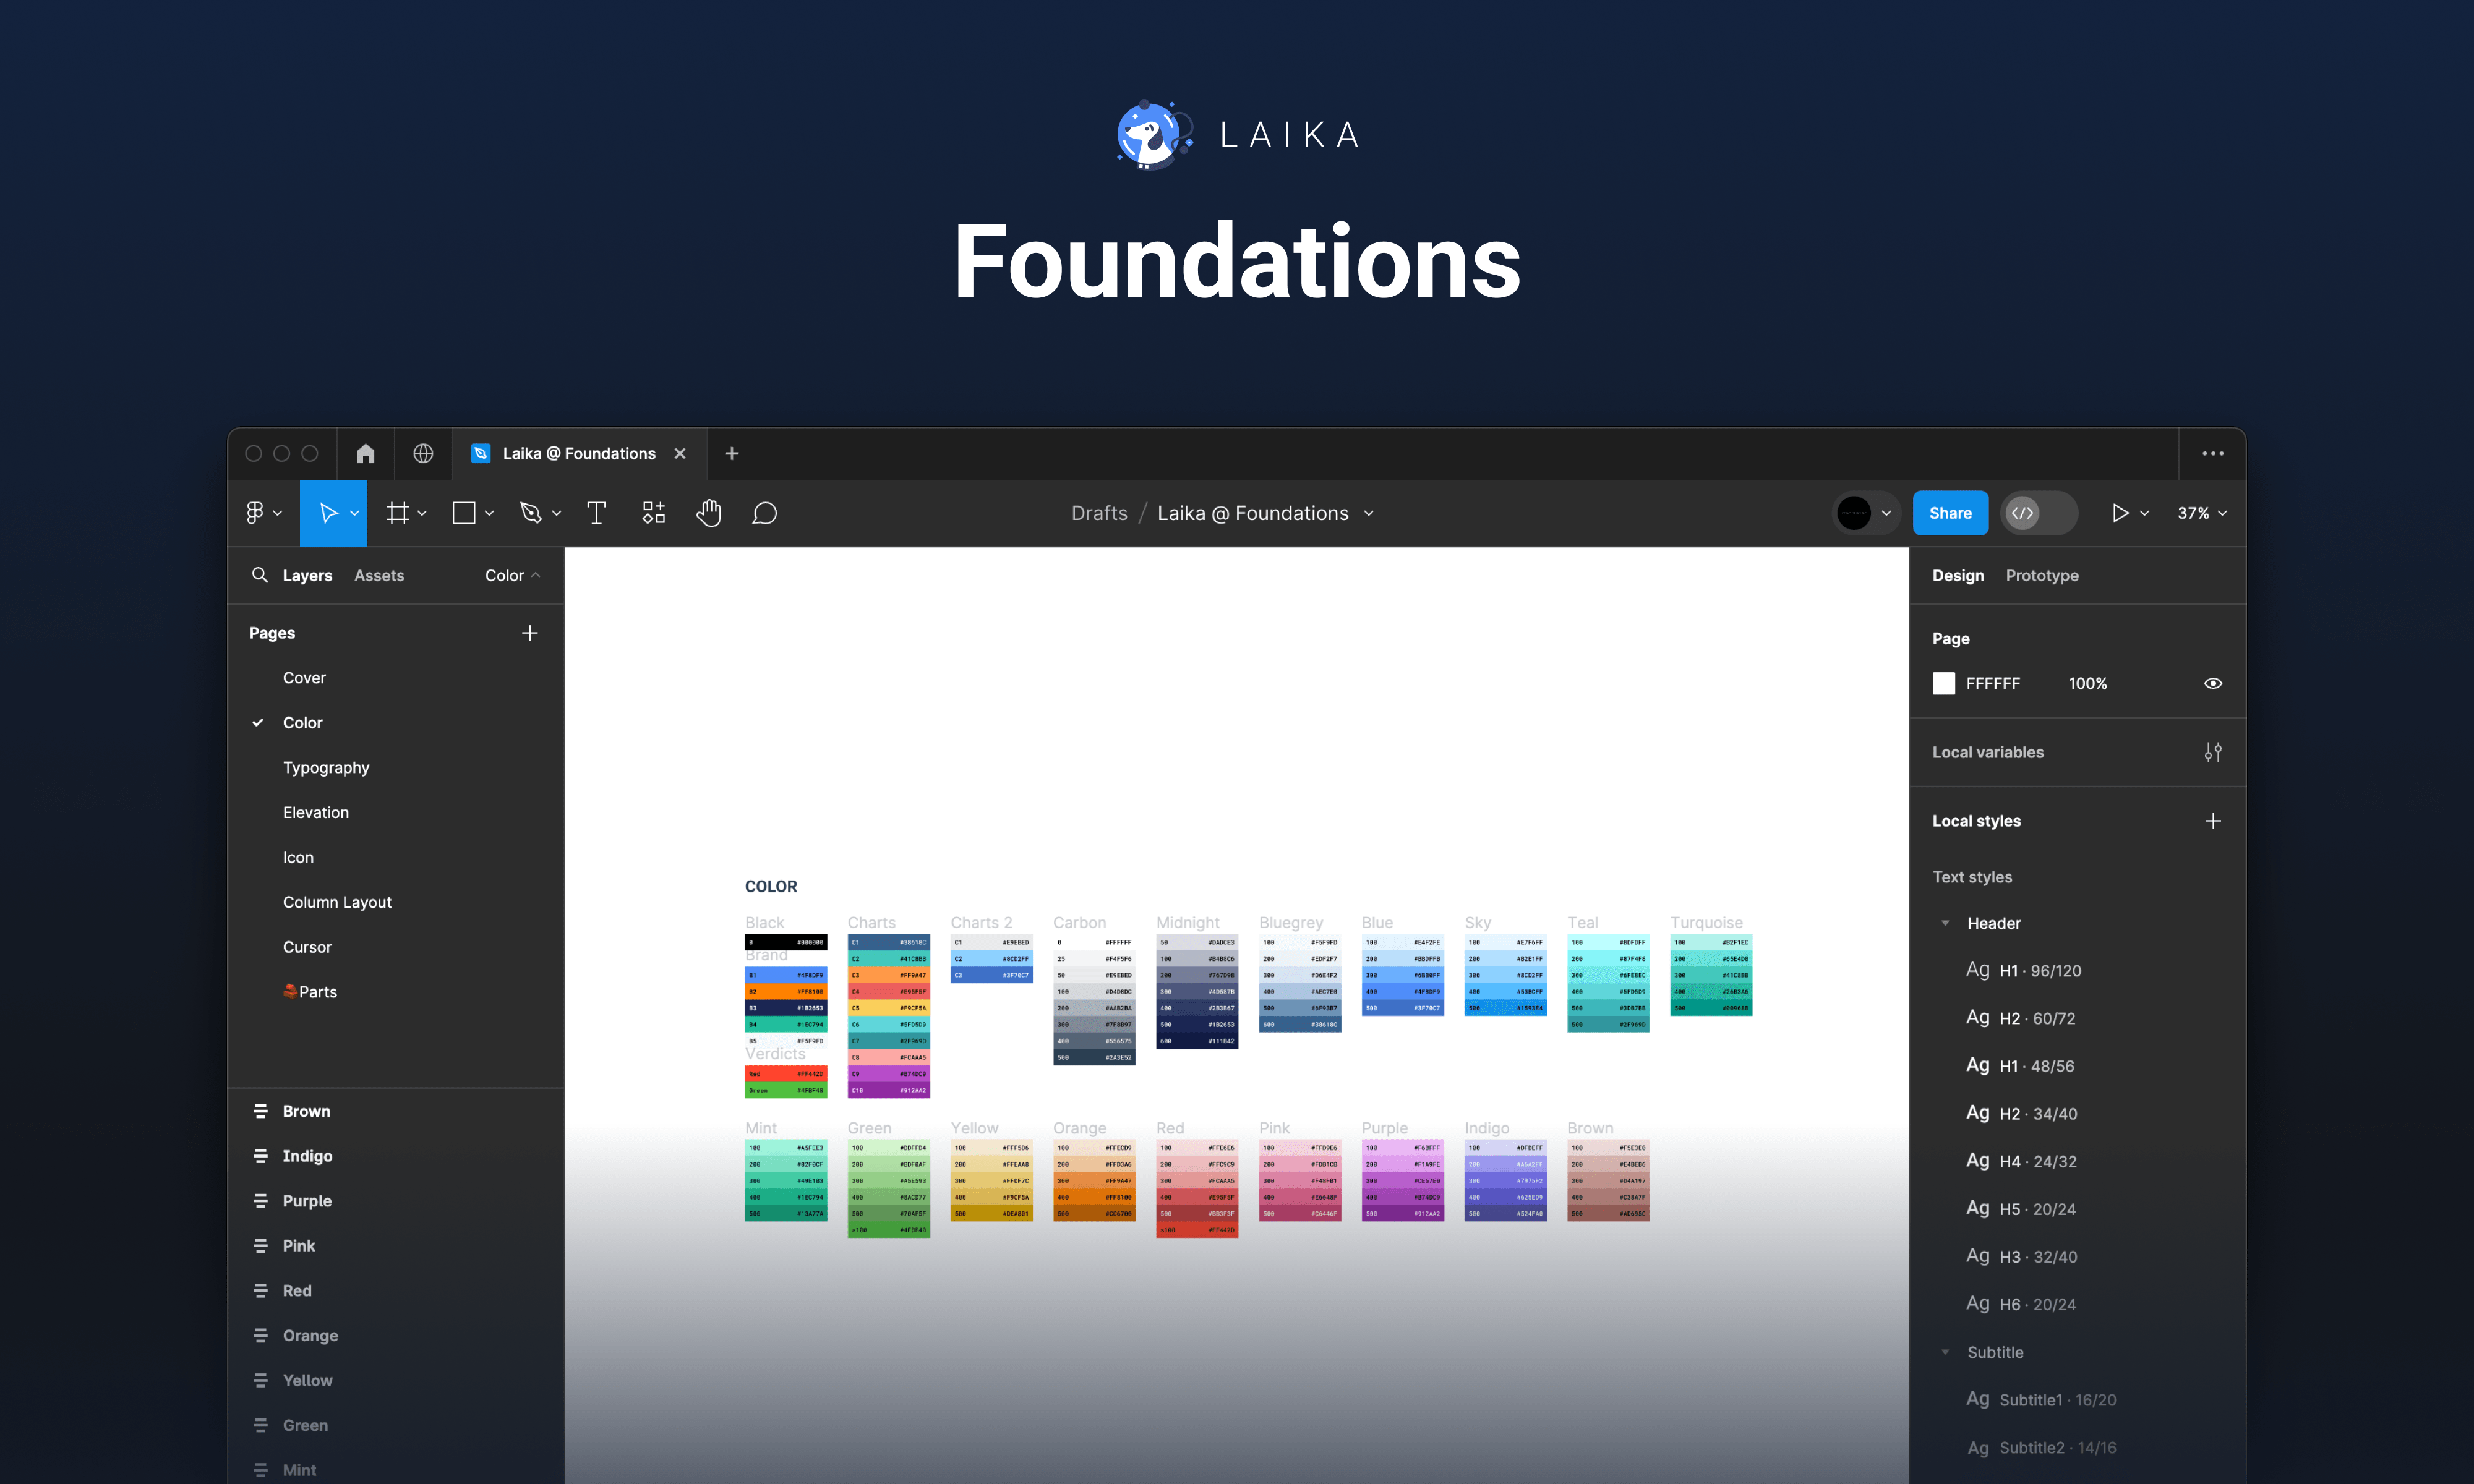The height and width of the screenshot is (1484, 2474).
Task: Click the FFFFFF page color swatch
Action: [x=1943, y=683]
